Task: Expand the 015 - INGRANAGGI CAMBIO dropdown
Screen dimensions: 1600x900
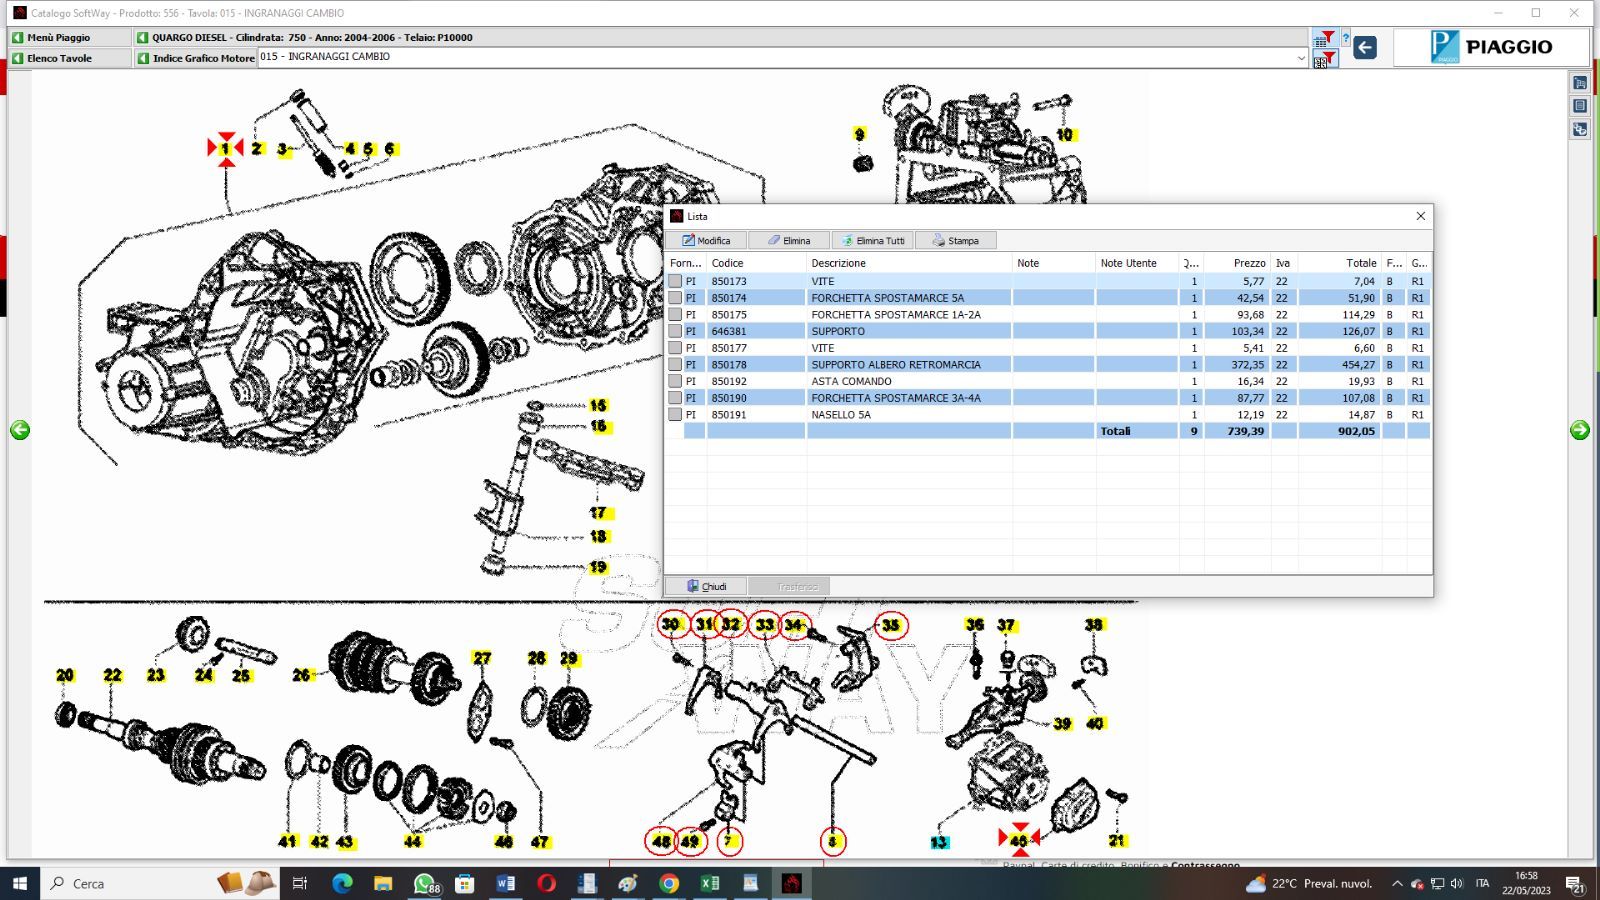Action: click(1300, 58)
